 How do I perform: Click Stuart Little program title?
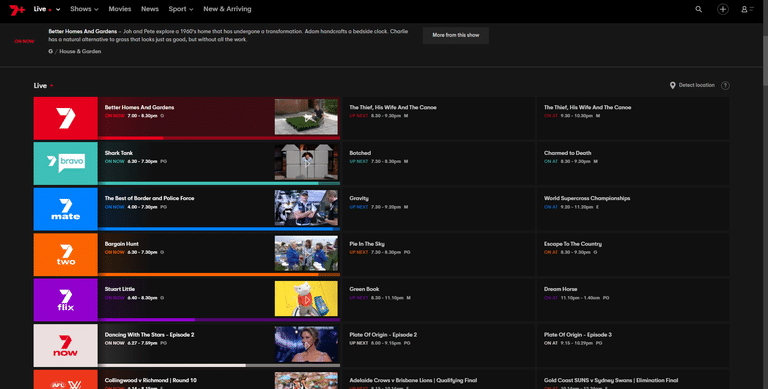(x=120, y=289)
